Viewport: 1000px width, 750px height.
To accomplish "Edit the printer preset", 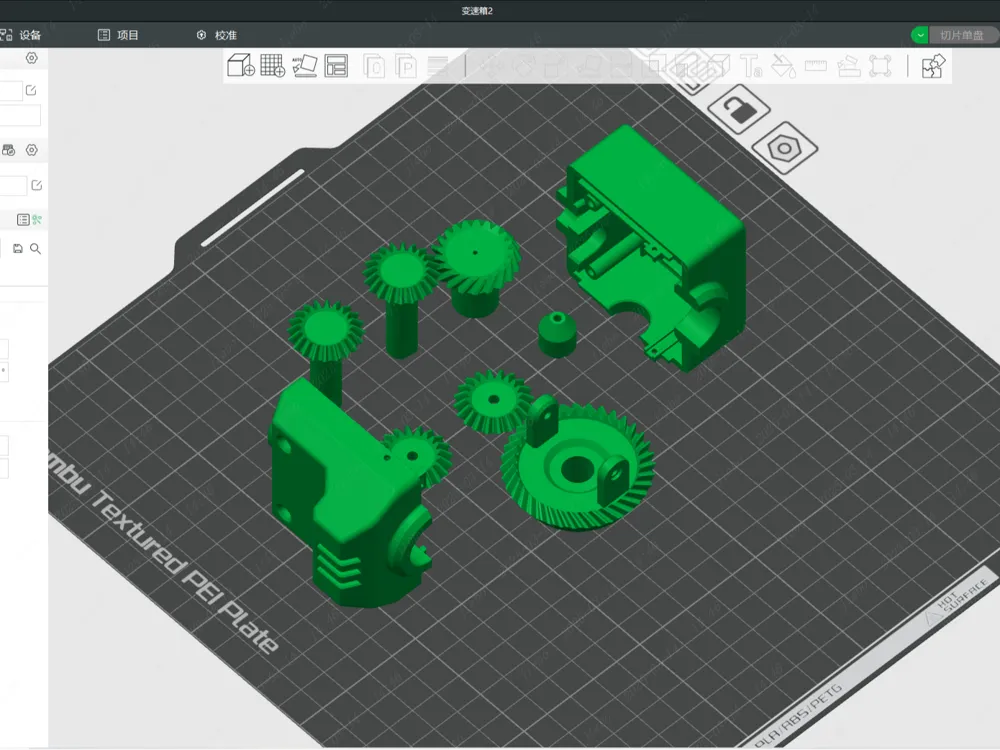I will (x=31, y=91).
